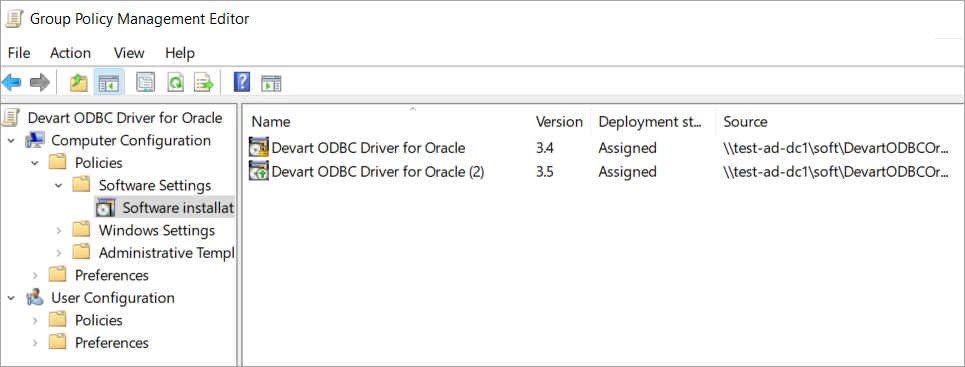The width and height of the screenshot is (965, 367).
Task: Expand Preferences under User Configuration
Action: (36, 343)
